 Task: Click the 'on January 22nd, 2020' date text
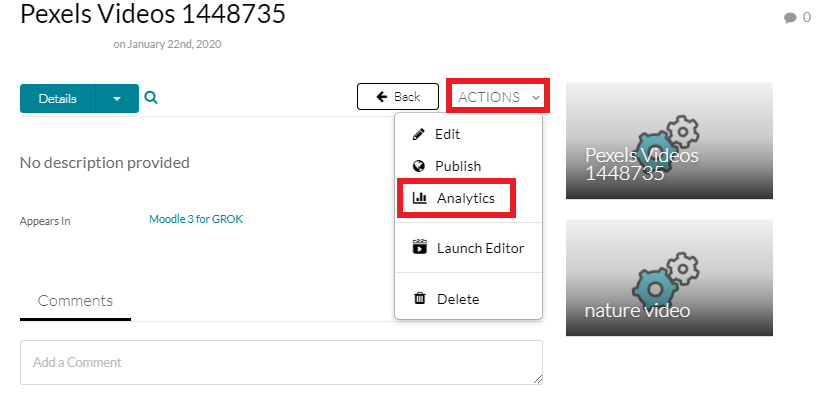tap(167, 44)
